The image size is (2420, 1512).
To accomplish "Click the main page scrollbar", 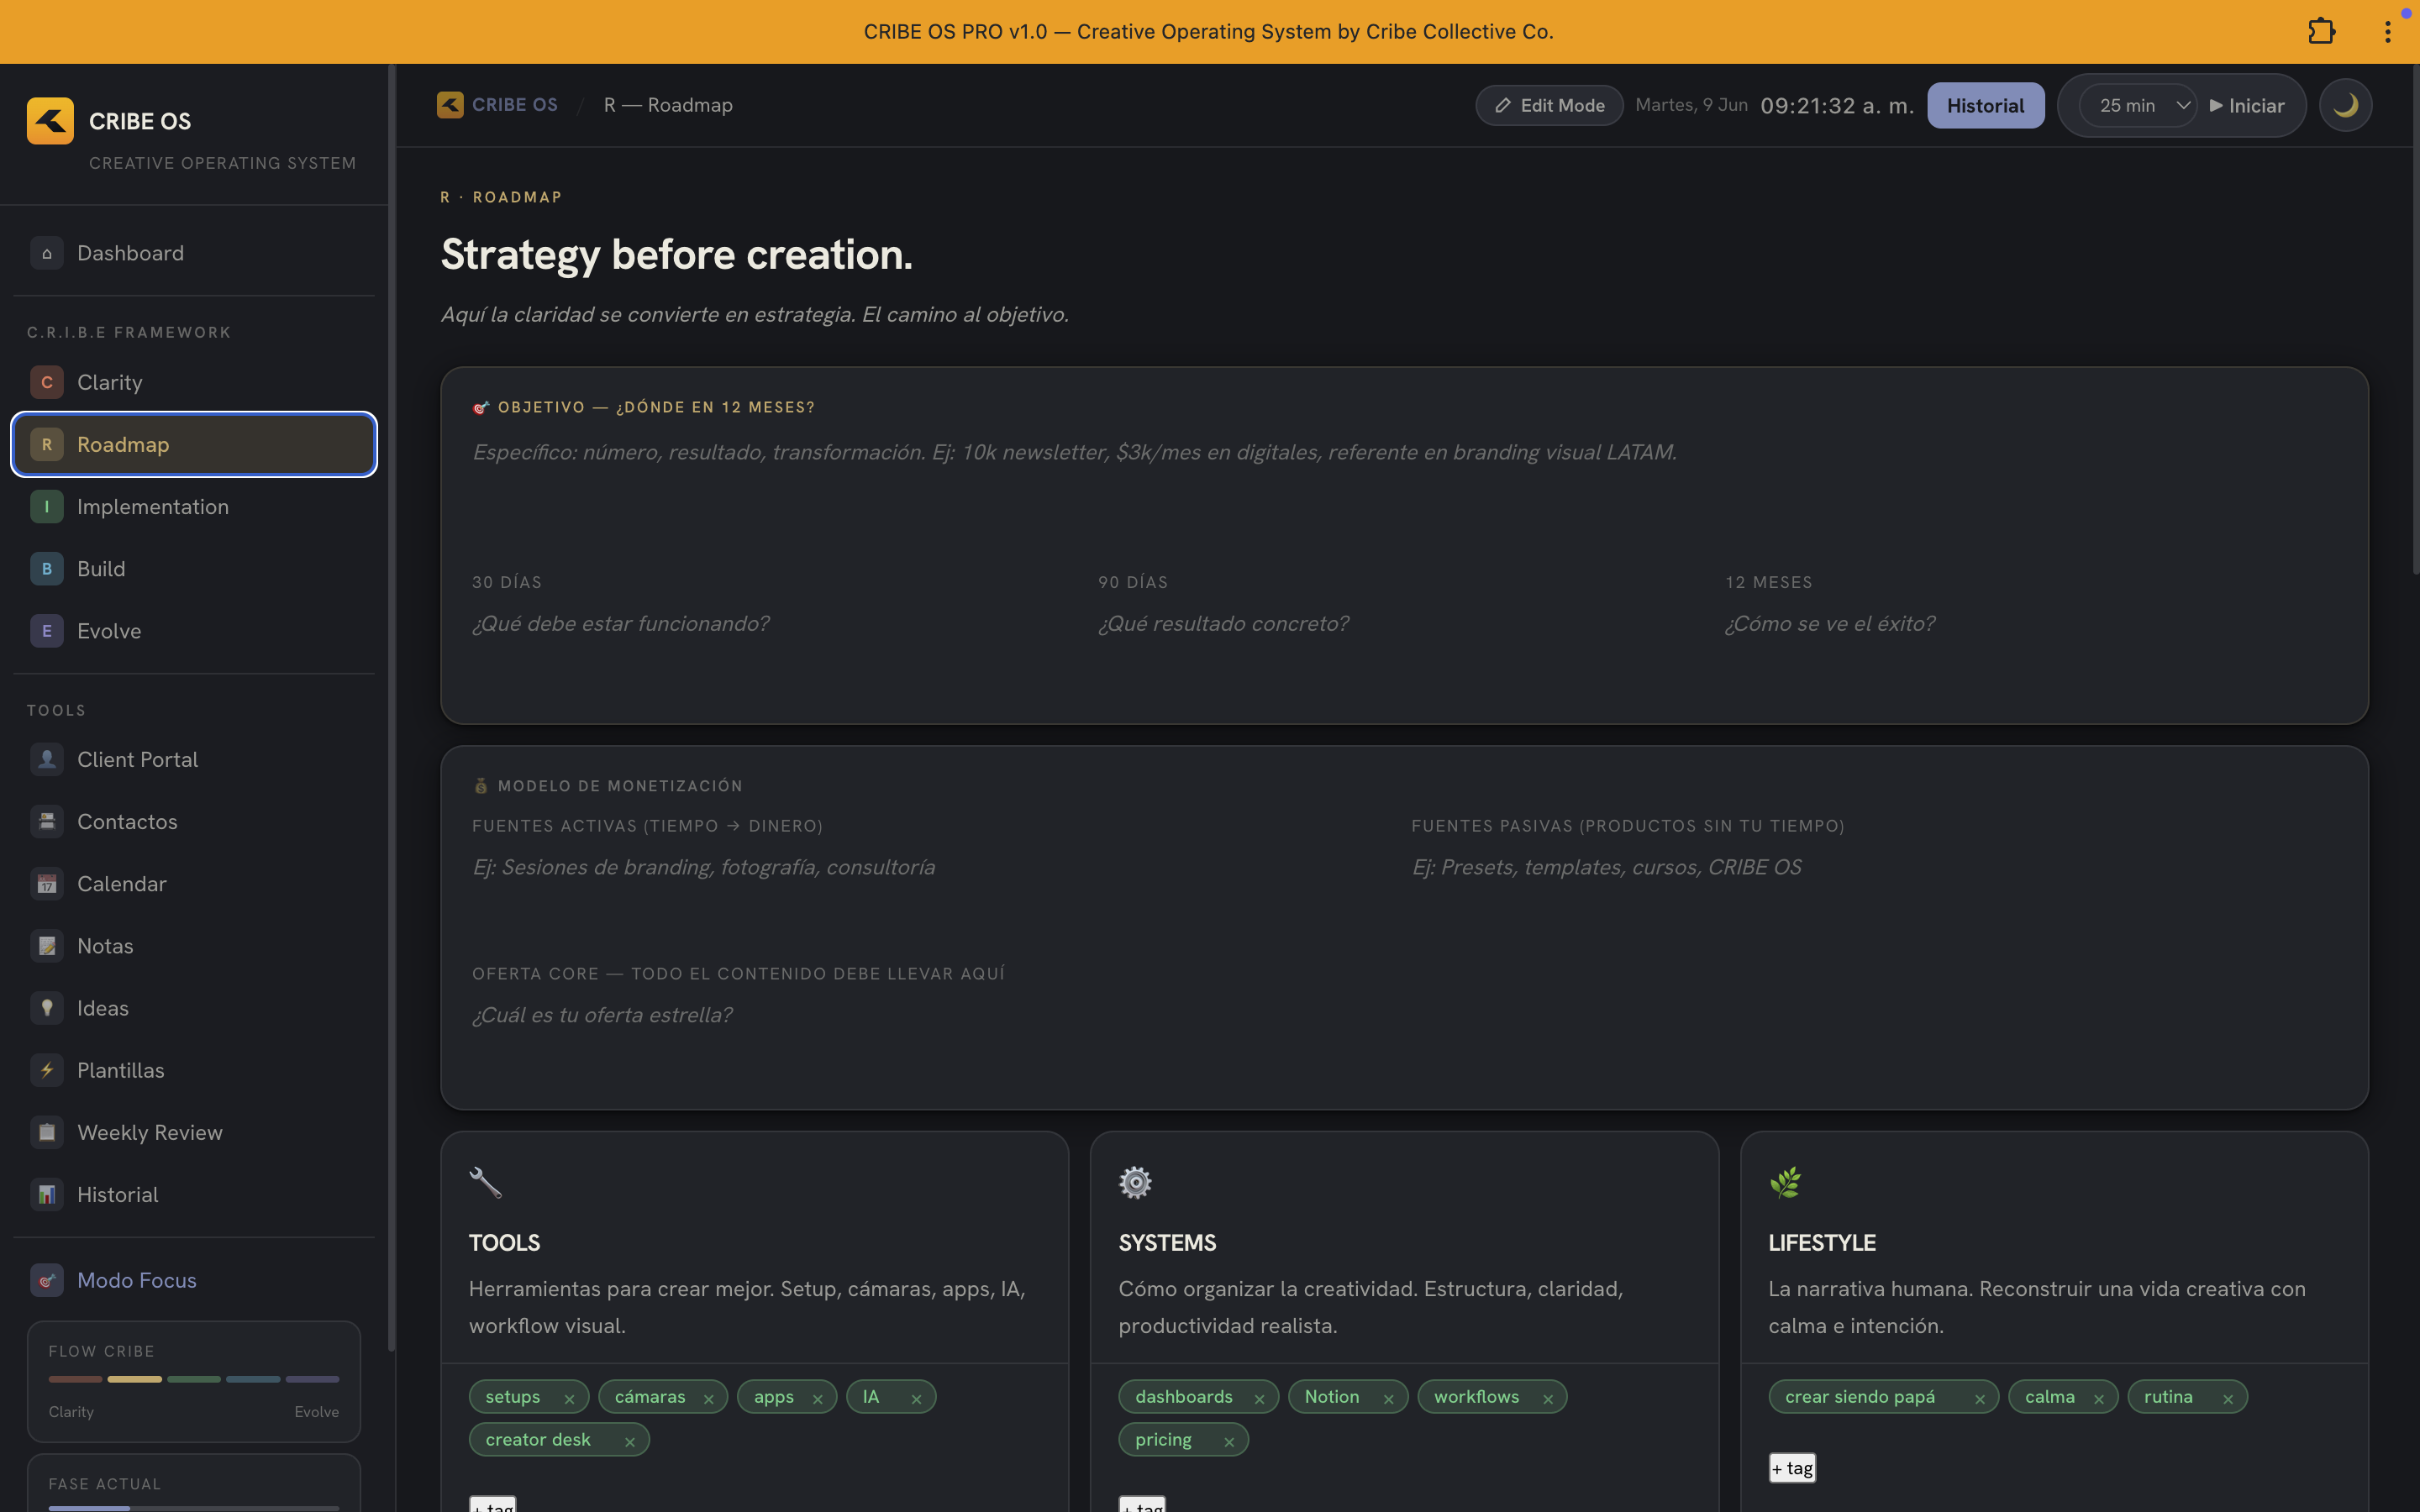I will click(x=2415, y=320).
